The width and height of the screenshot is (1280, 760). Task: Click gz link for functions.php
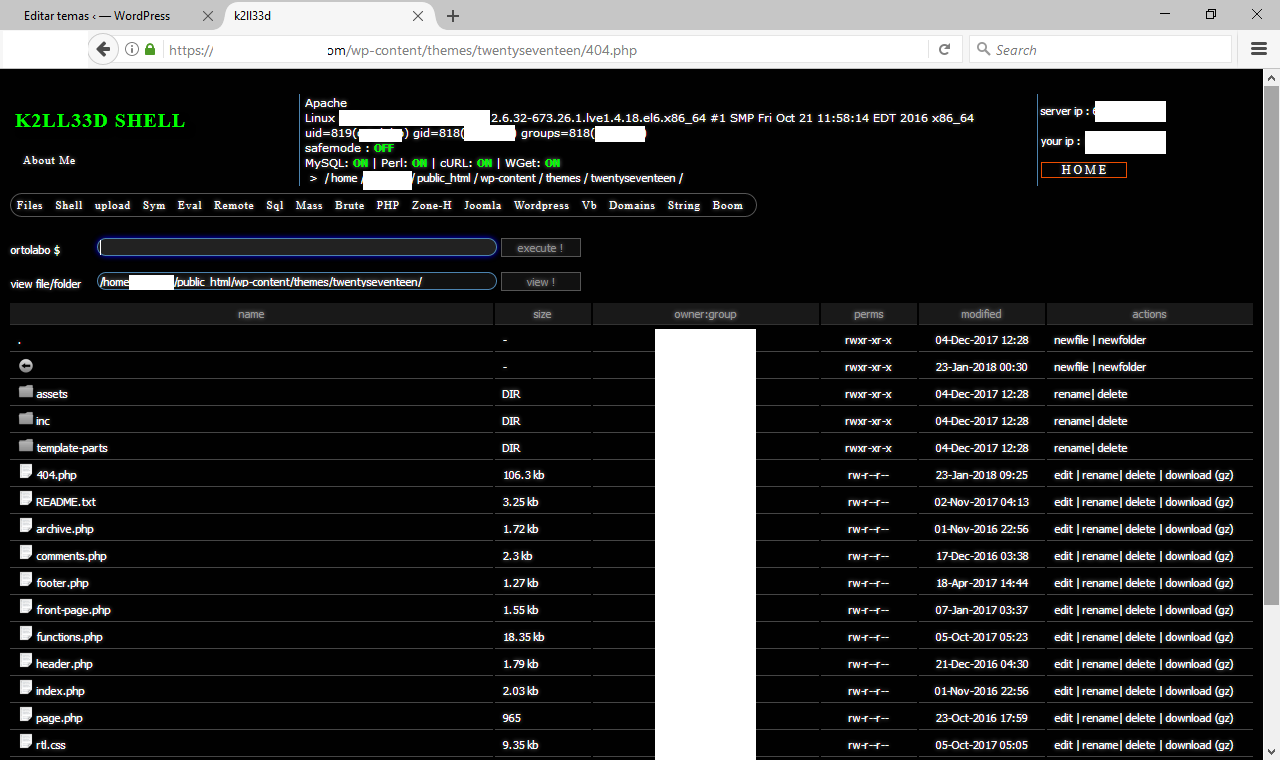point(1224,637)
